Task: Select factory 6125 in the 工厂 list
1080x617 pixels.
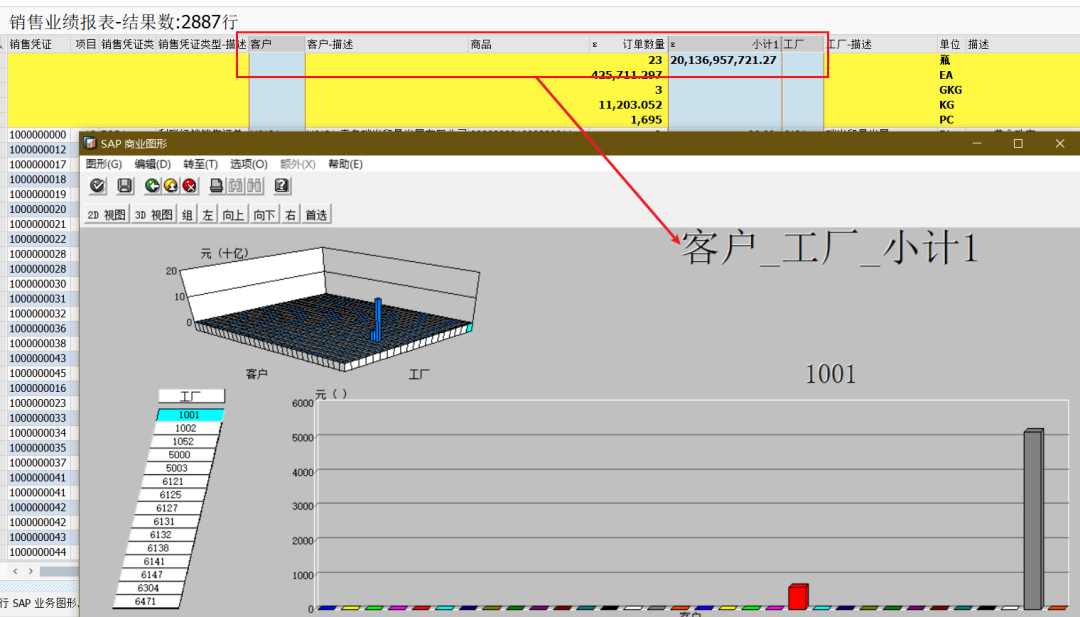Action: coord(171,494)
